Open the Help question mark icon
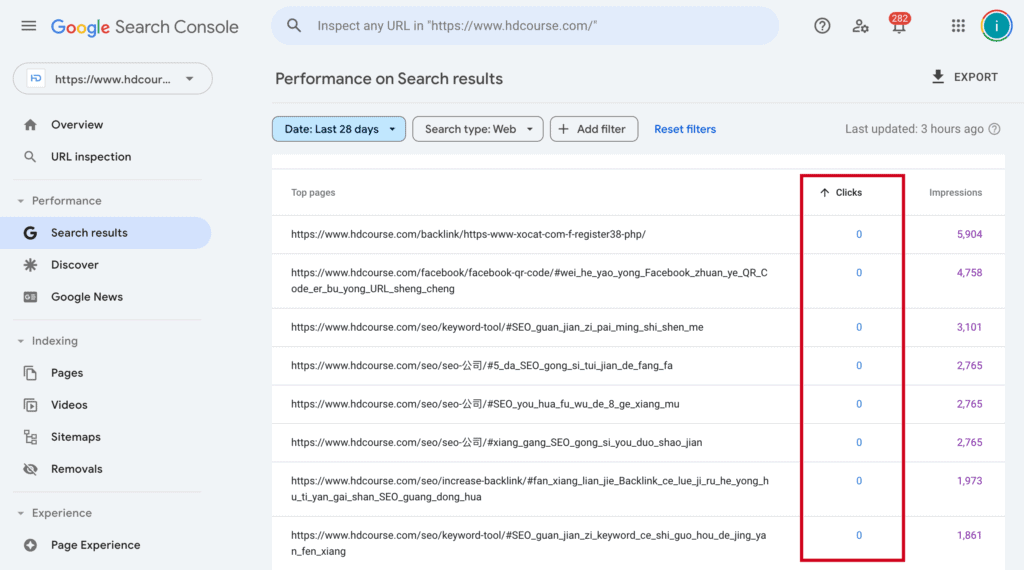 click(822, 26)
